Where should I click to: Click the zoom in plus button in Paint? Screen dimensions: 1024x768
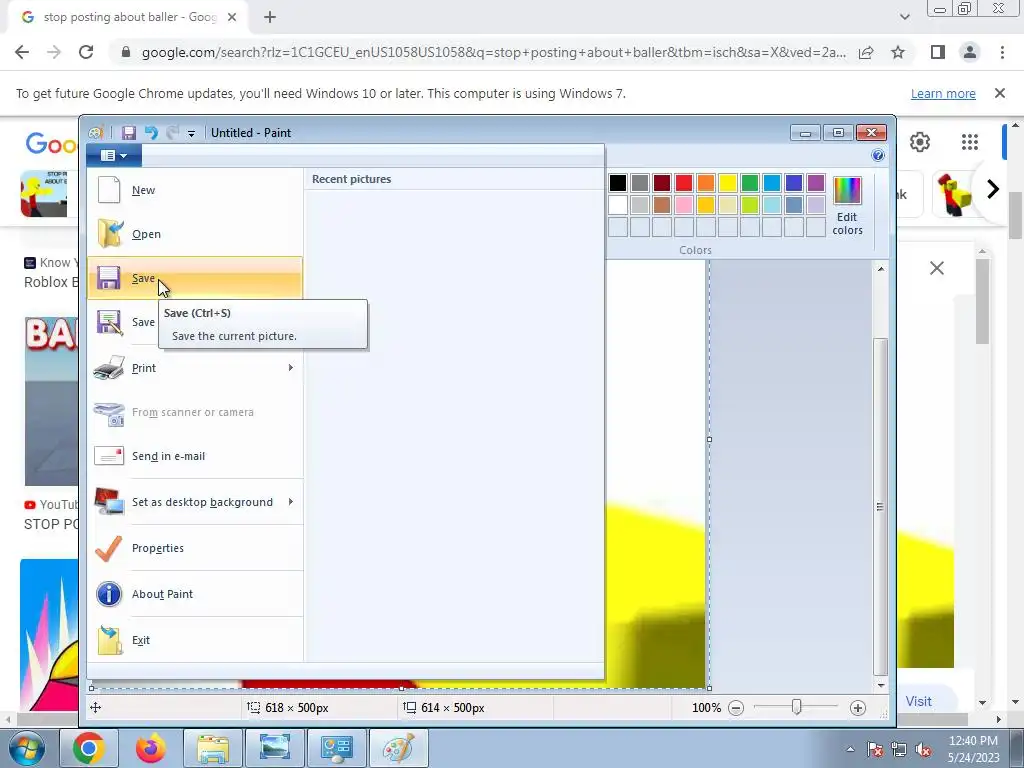[857, 708]
